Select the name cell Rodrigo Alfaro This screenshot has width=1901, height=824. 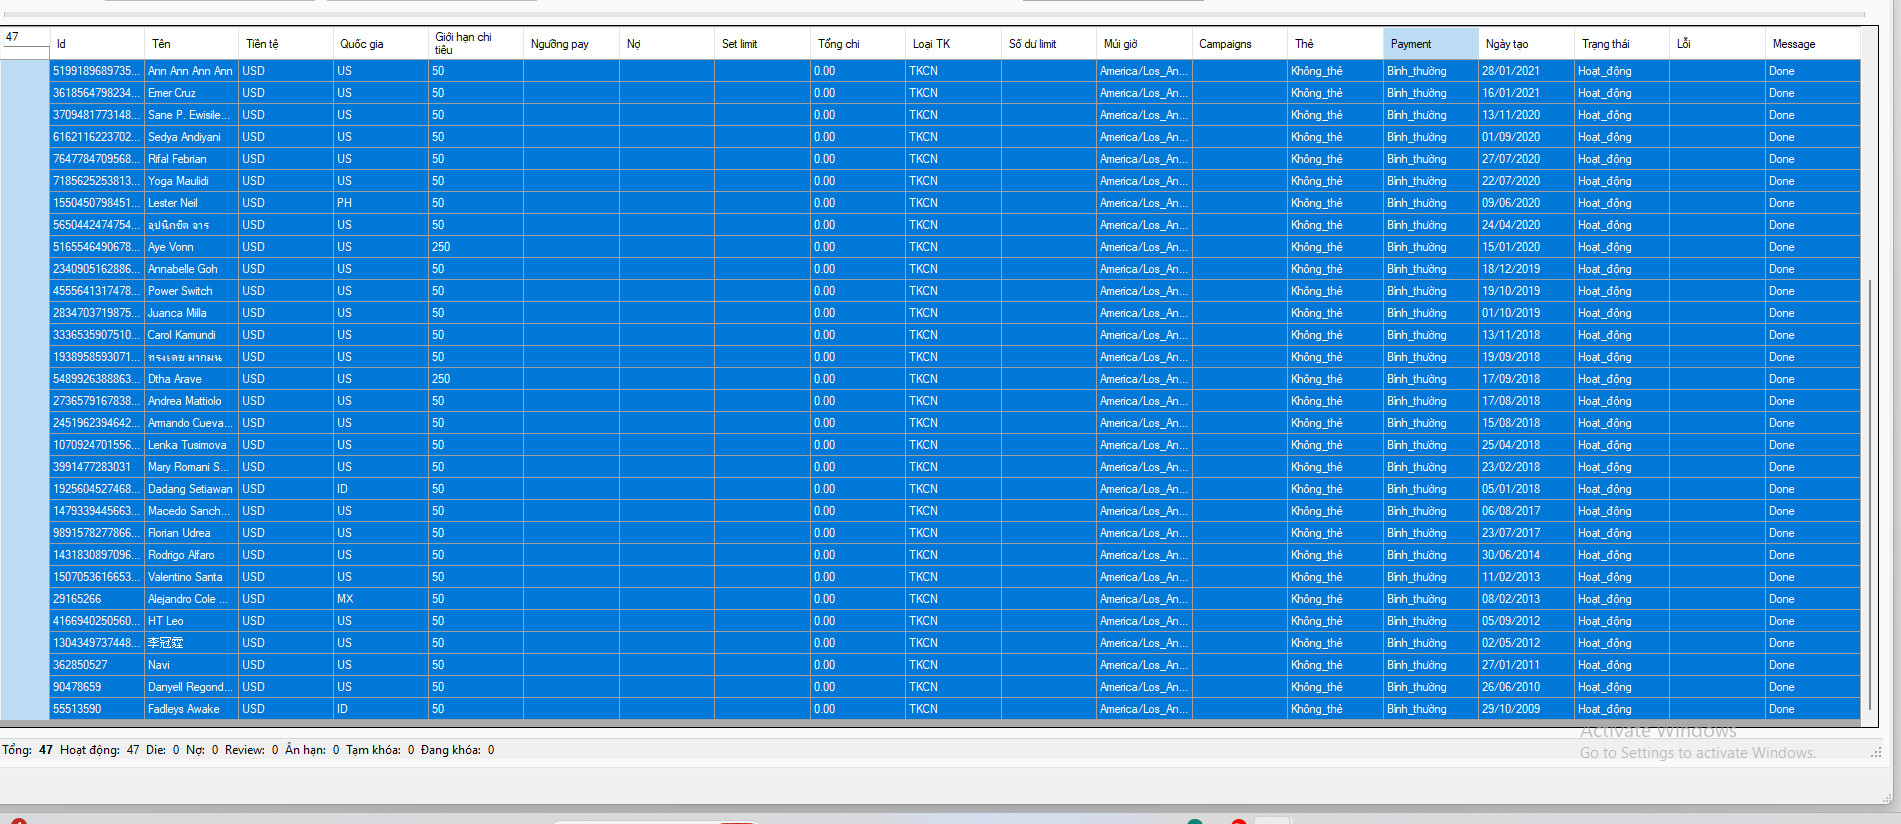pyautogui.click(x=191, y=555)
